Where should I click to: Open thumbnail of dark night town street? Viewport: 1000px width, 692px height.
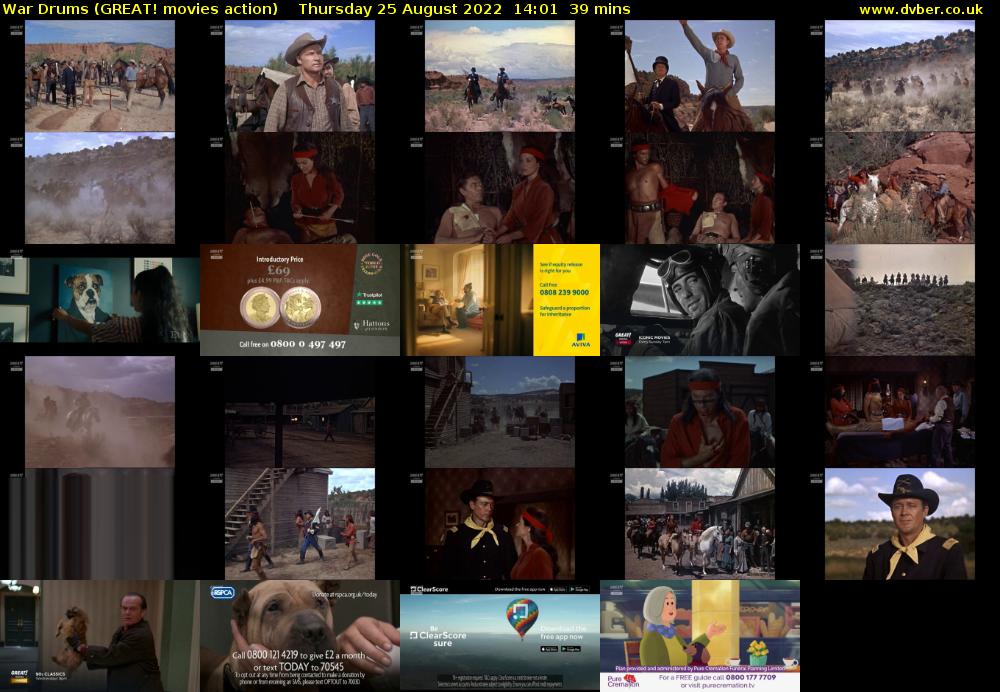[x=300, y=412]
